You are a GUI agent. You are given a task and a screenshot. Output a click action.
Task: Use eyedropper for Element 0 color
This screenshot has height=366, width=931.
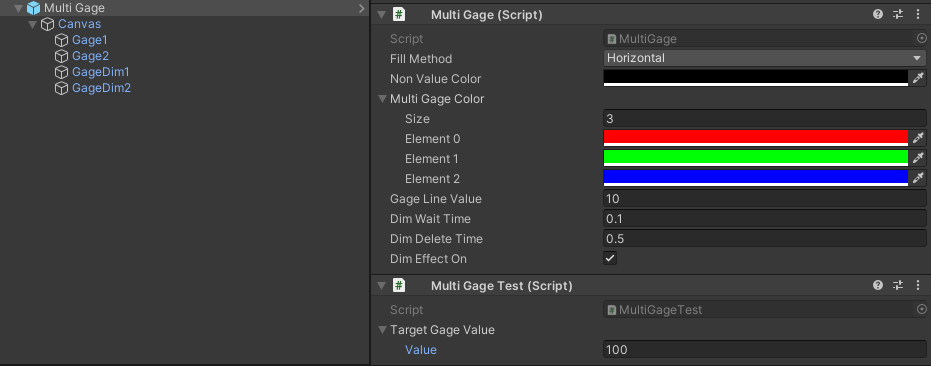point(918,139)
